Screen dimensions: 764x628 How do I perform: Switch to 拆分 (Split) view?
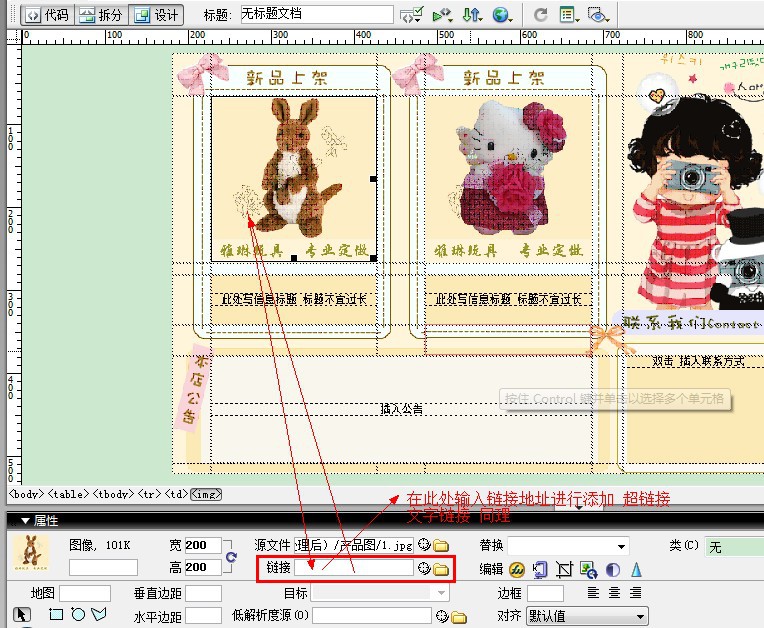click(101, 15)
